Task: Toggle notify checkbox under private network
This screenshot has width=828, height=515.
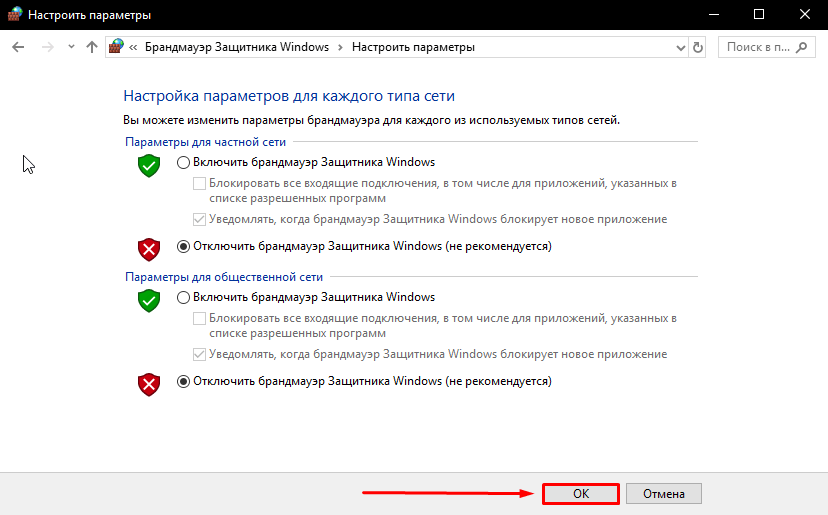Action: [199, 219]
